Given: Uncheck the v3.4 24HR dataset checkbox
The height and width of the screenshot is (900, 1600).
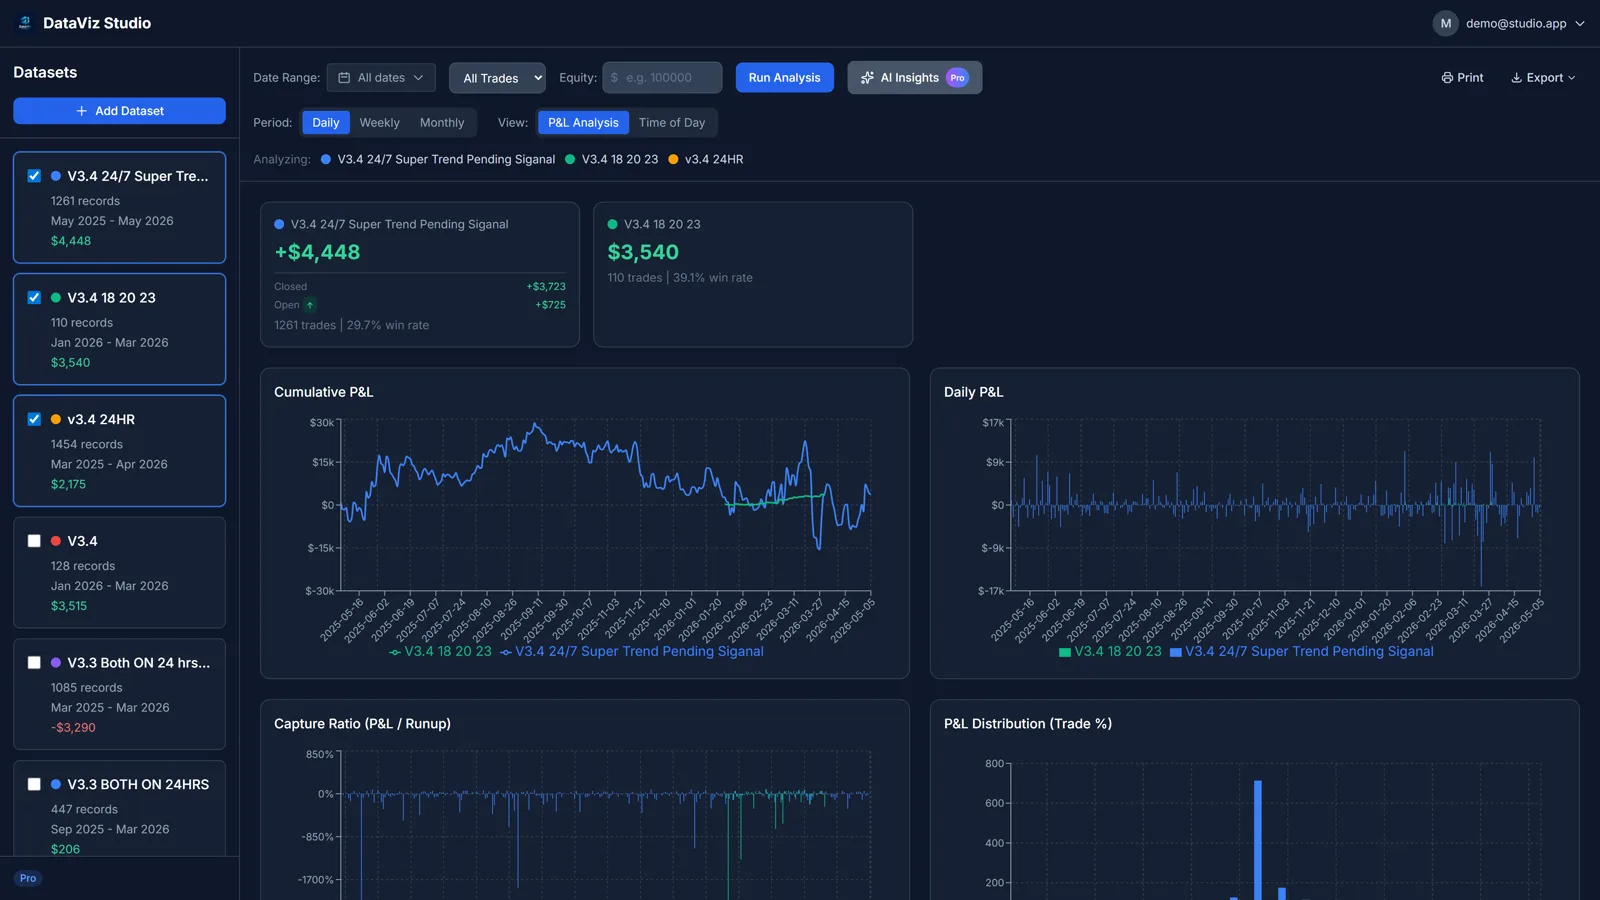Looking at the screenshot, I should tap(34, 420).
